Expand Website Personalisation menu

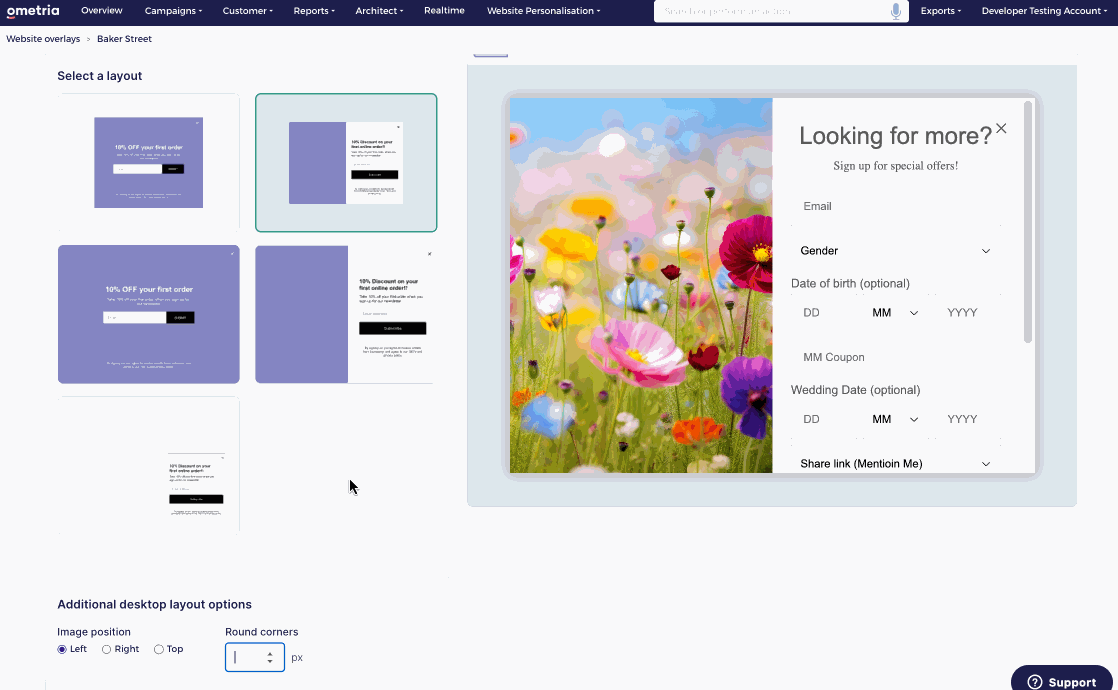[543, 11]
